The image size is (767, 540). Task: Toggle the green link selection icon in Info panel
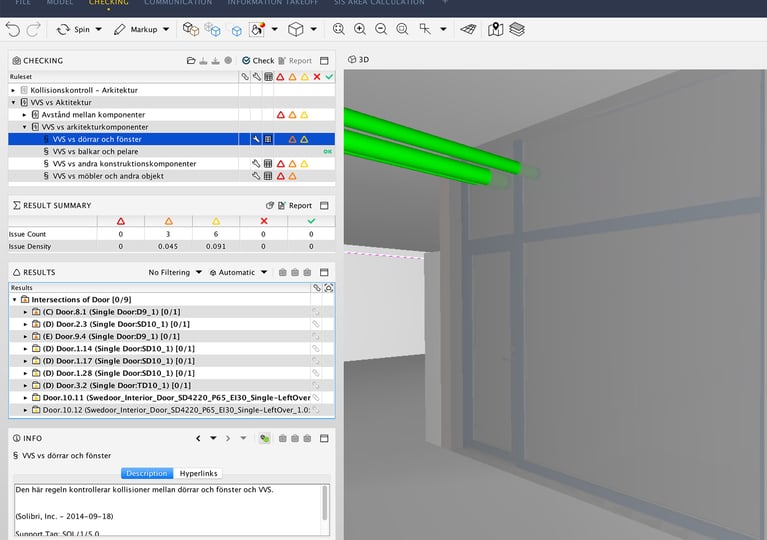click(x=265, y=438)
